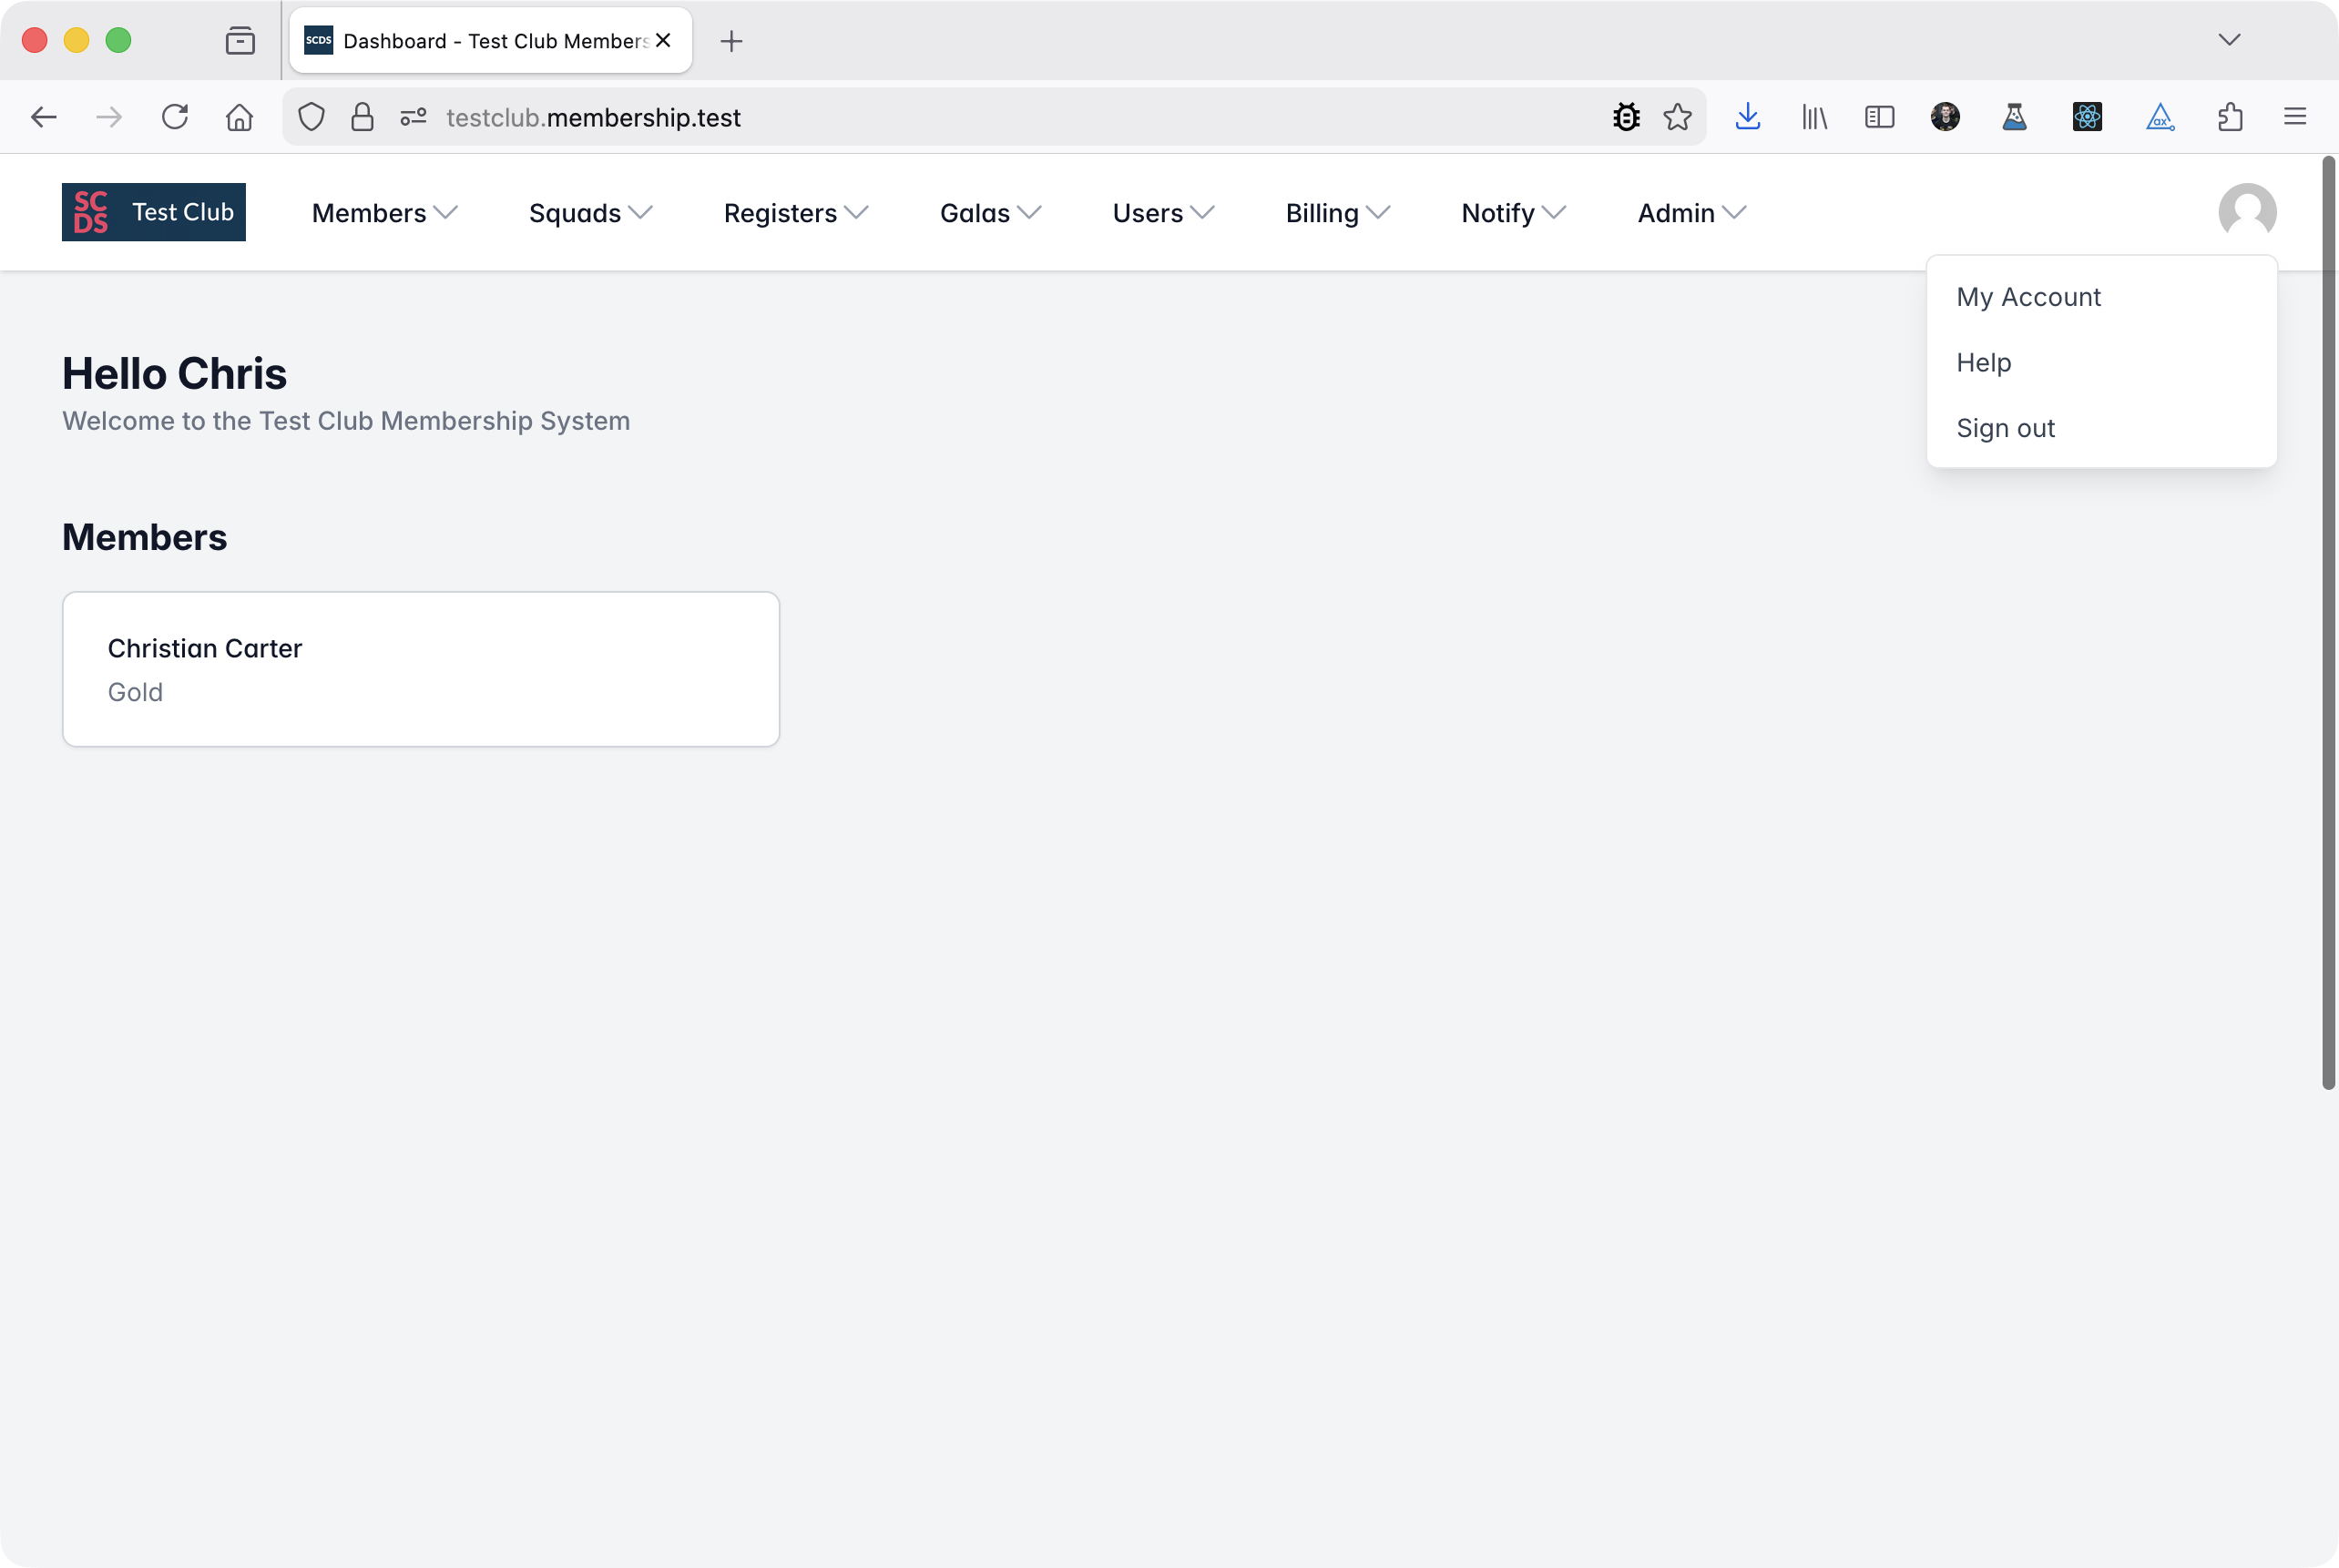Toggle the browser sidebar view
2339x1568 pixels.
pyautogui.click(x=1878, y=117)
